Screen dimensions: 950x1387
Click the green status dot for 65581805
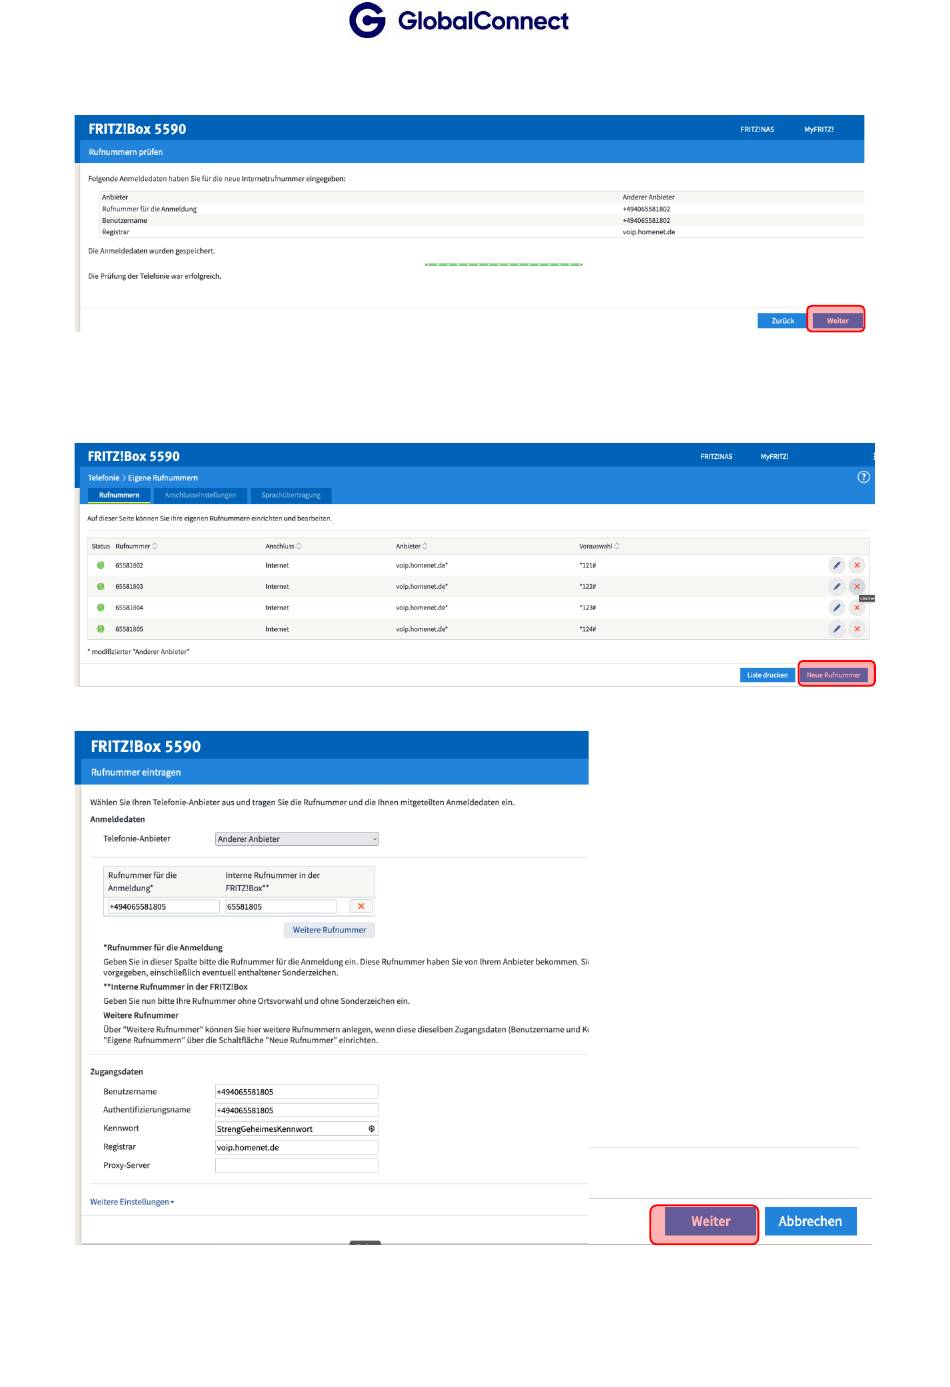tap(100, 629)
